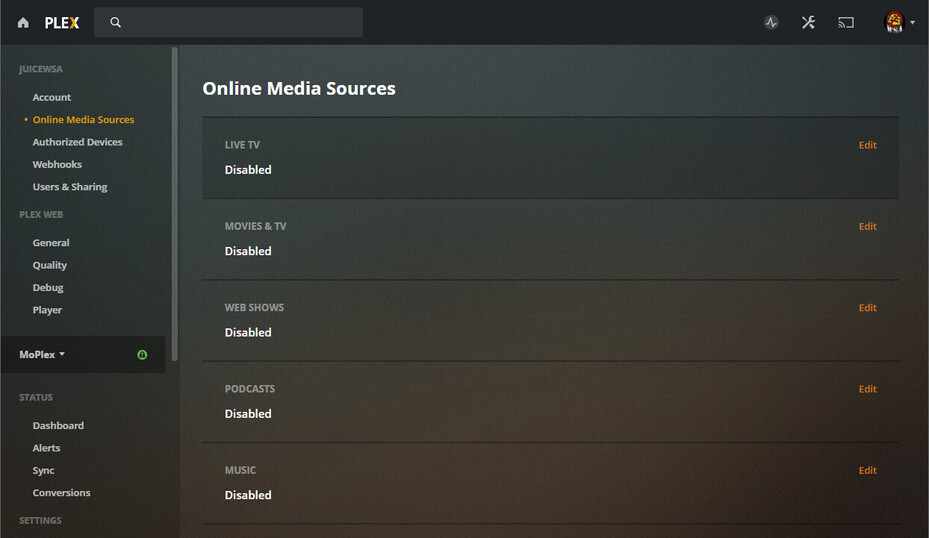Image resolution: width=929 pixels, height=538 pixels.
Task: Click the WEB SHOWS label
Action: (254, 308)
